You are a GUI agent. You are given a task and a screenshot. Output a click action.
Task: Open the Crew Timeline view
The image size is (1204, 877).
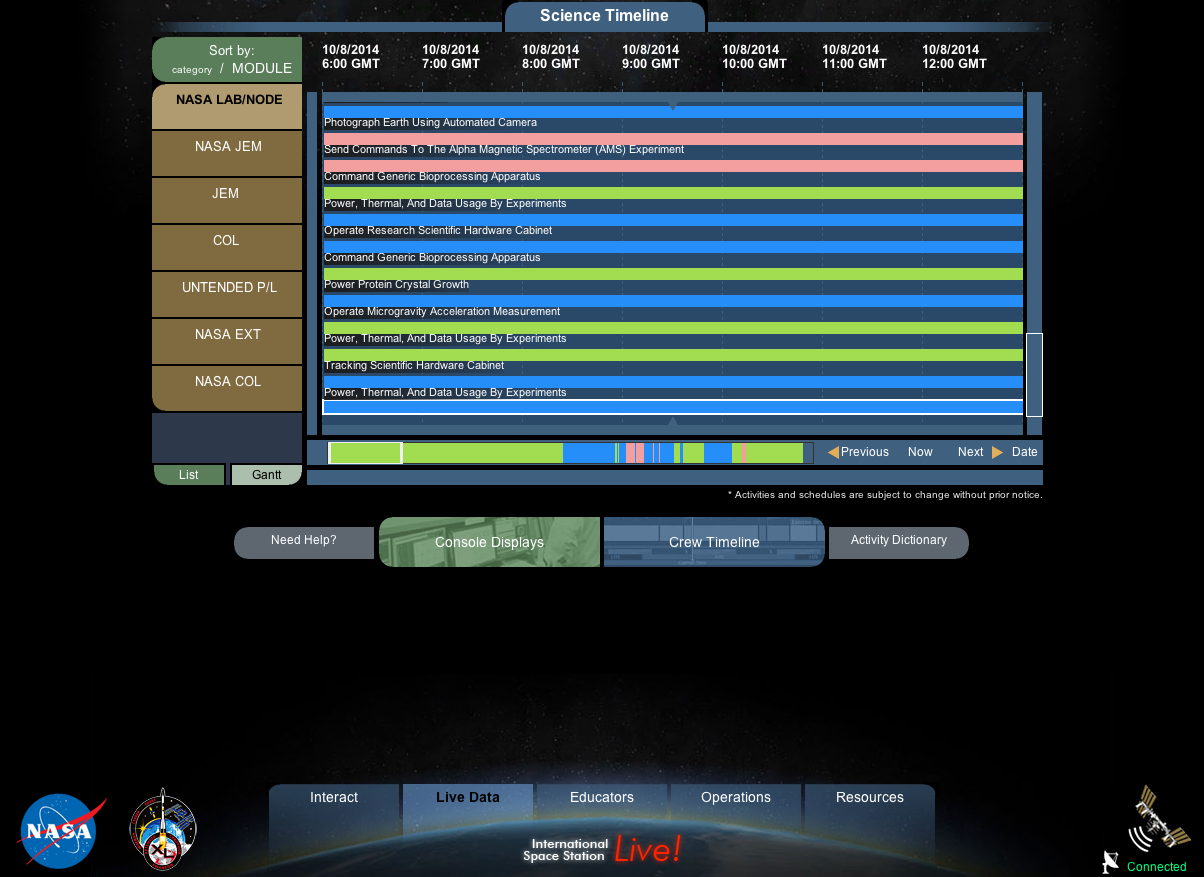[x=714, y=542]
